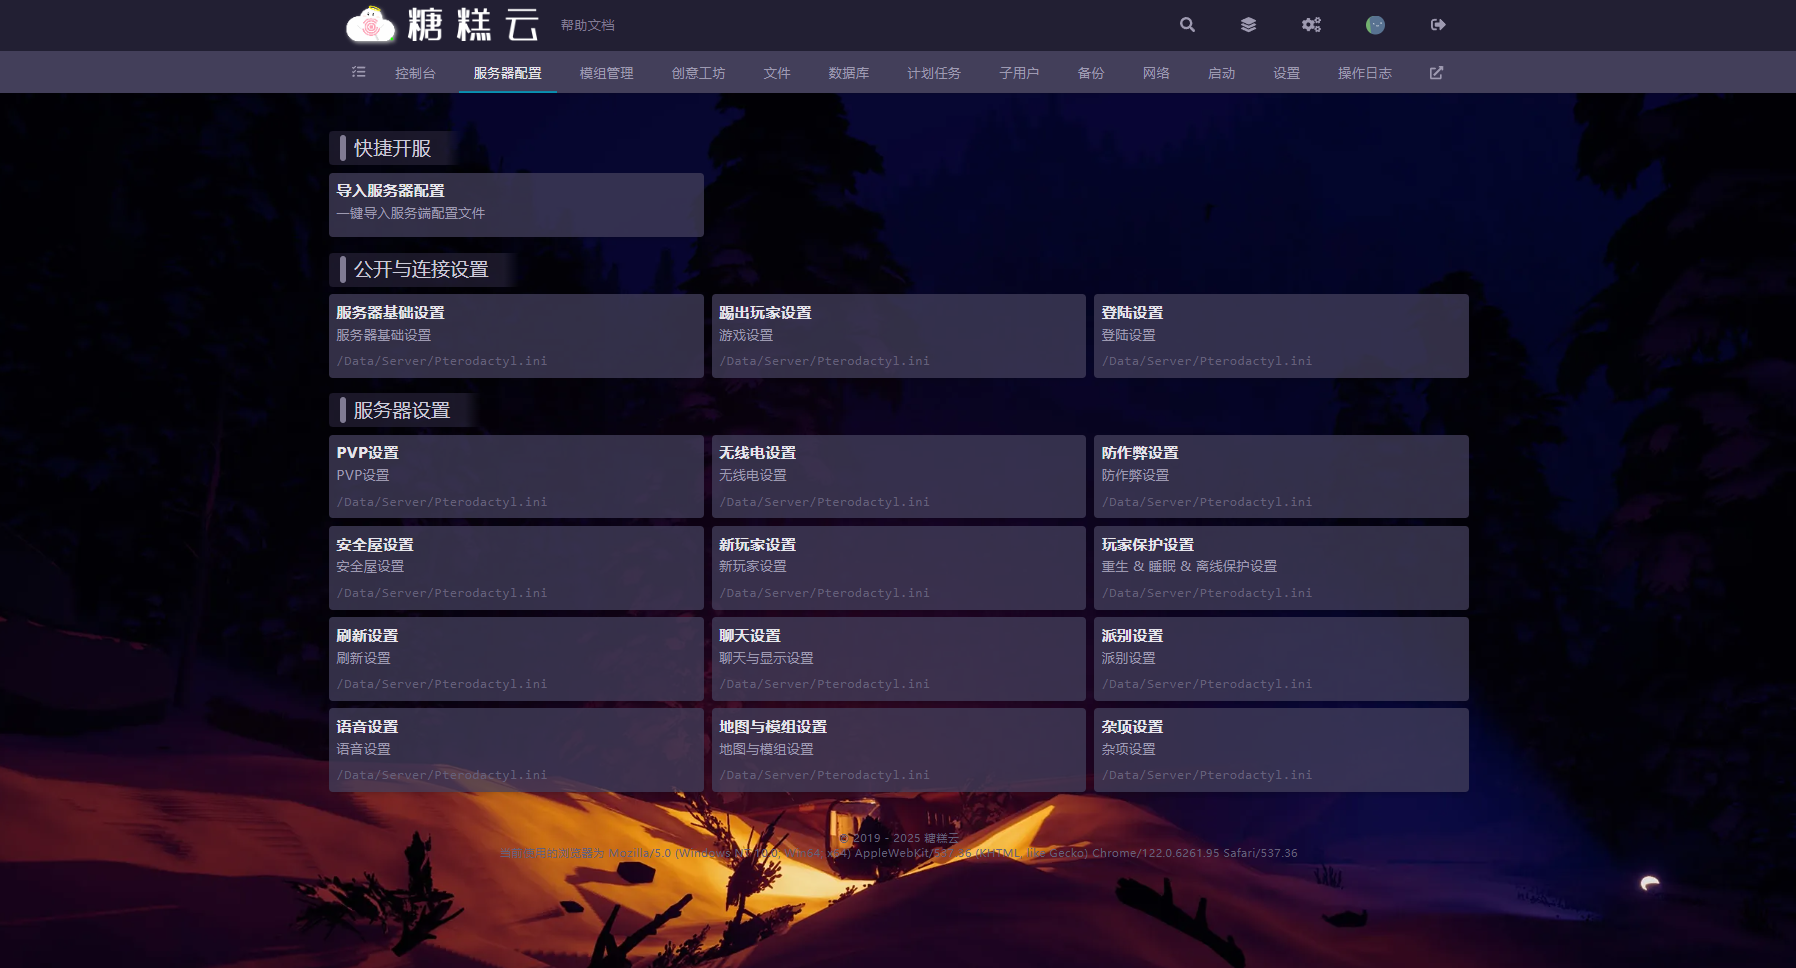The width and height of the screenshot is (1796, 968).
Task: Open the 聊天设置 card
Action: (898, 658)
